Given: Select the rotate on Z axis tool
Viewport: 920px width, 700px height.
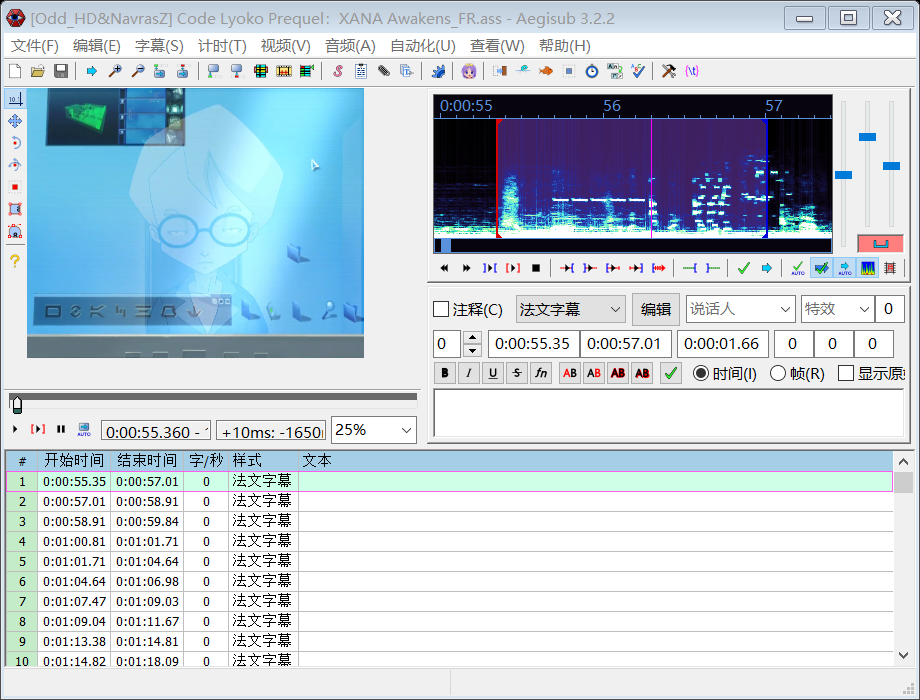Looking at the screenshot, I should pos(15,143).
